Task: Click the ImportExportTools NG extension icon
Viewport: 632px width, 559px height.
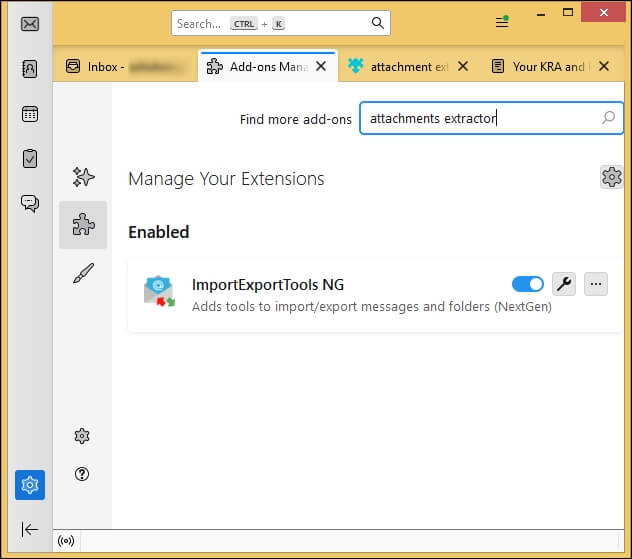Action: click(159, 291)
